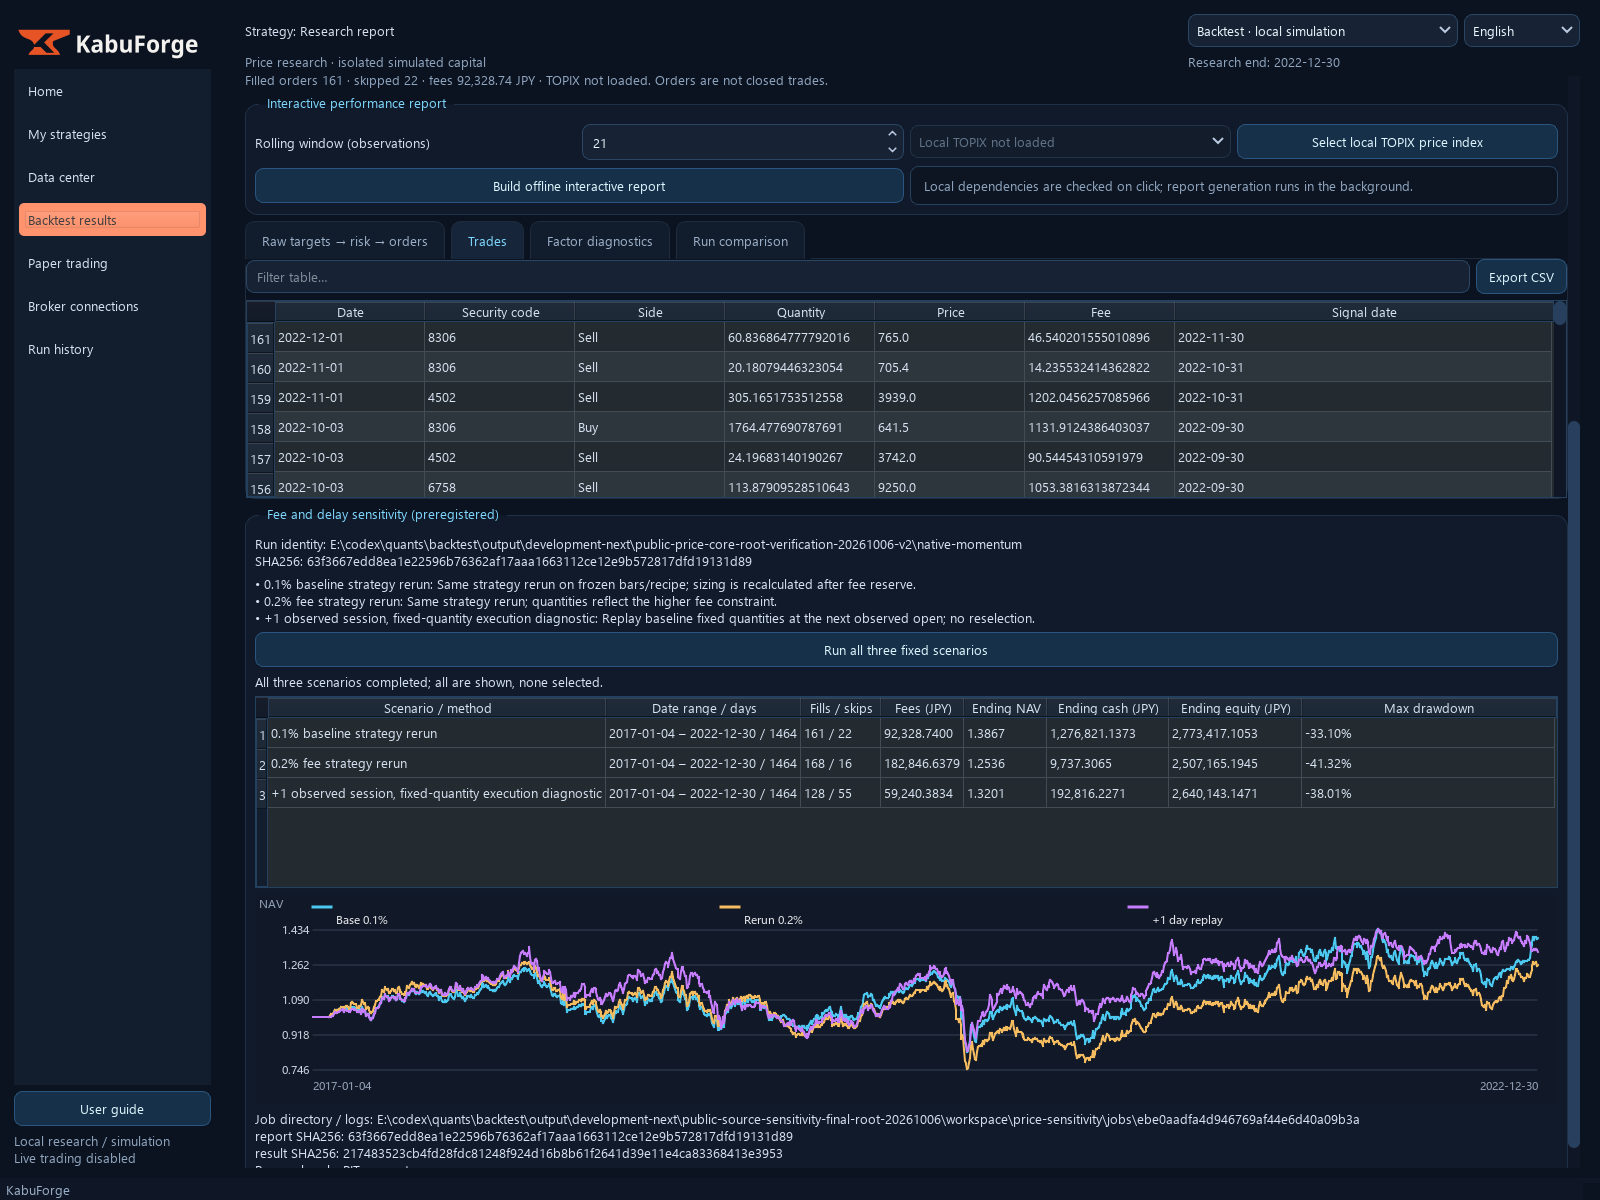Switch to the Factor diagnostics tab
This screenshot has height=1200, width=1600.
[599, 241]
